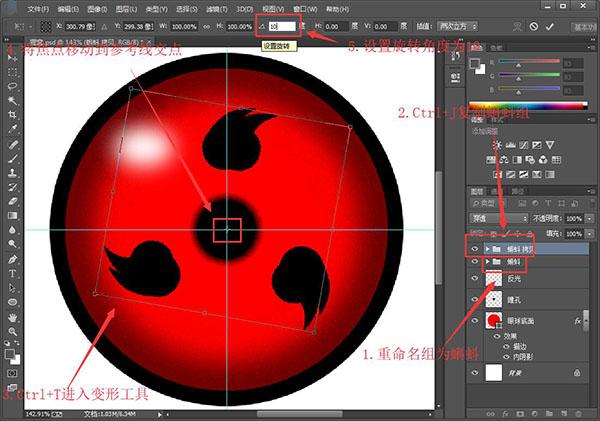The width and height of the screenshot is (600, 421).
Task: Add Vibrance adjustment triangle icon
Action: click(x=550, y=145)
